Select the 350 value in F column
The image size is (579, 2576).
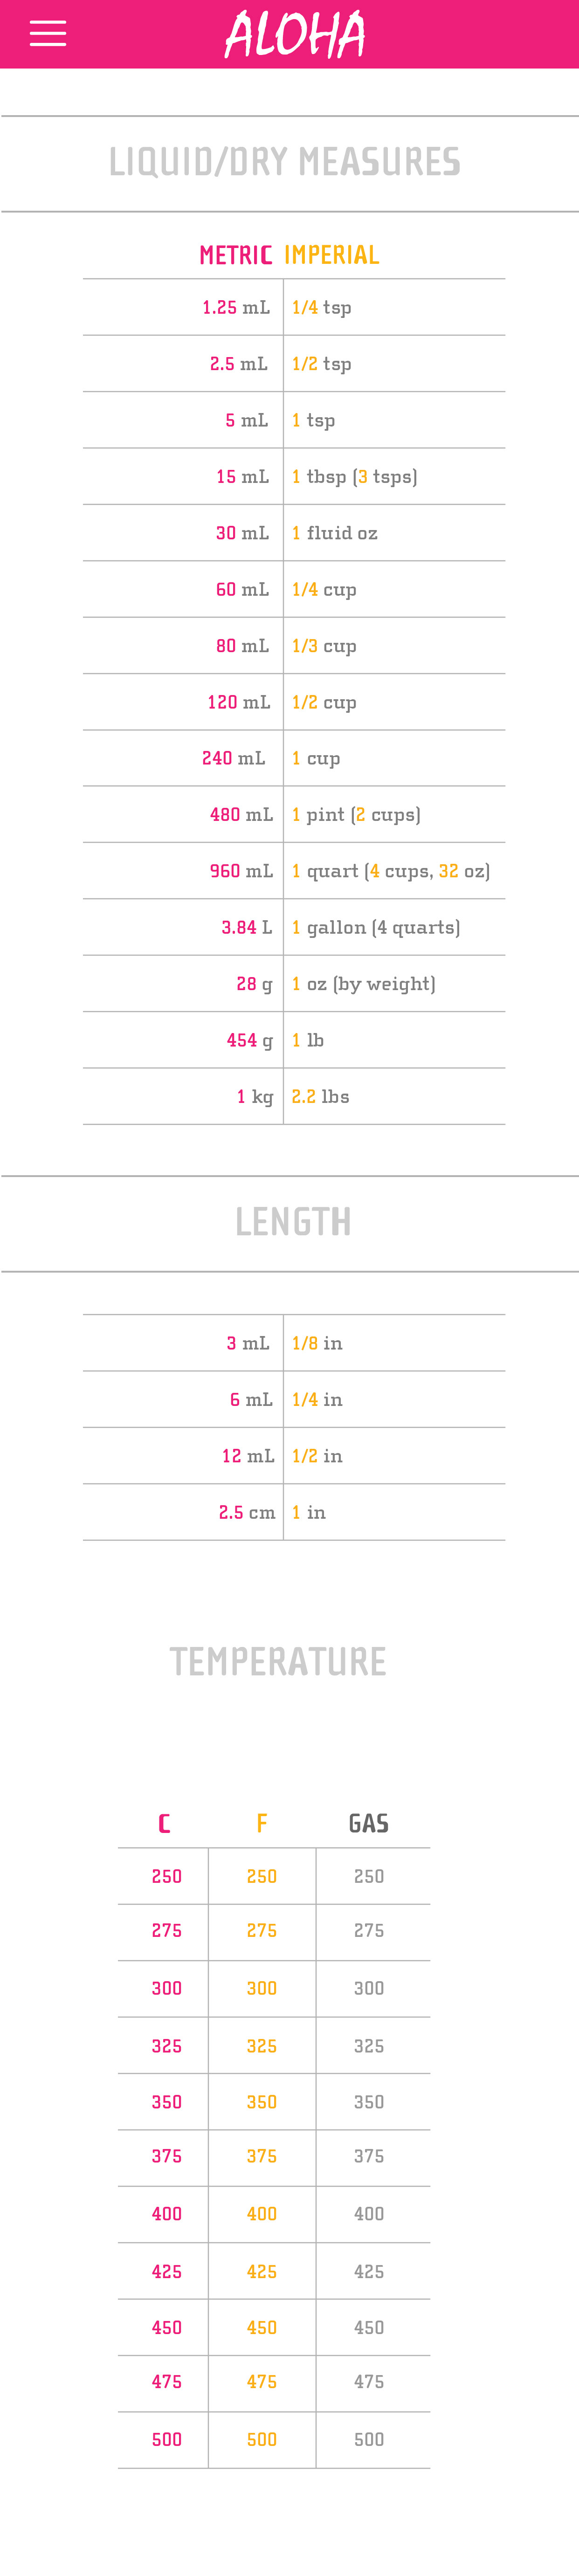tap(262, 2102)
